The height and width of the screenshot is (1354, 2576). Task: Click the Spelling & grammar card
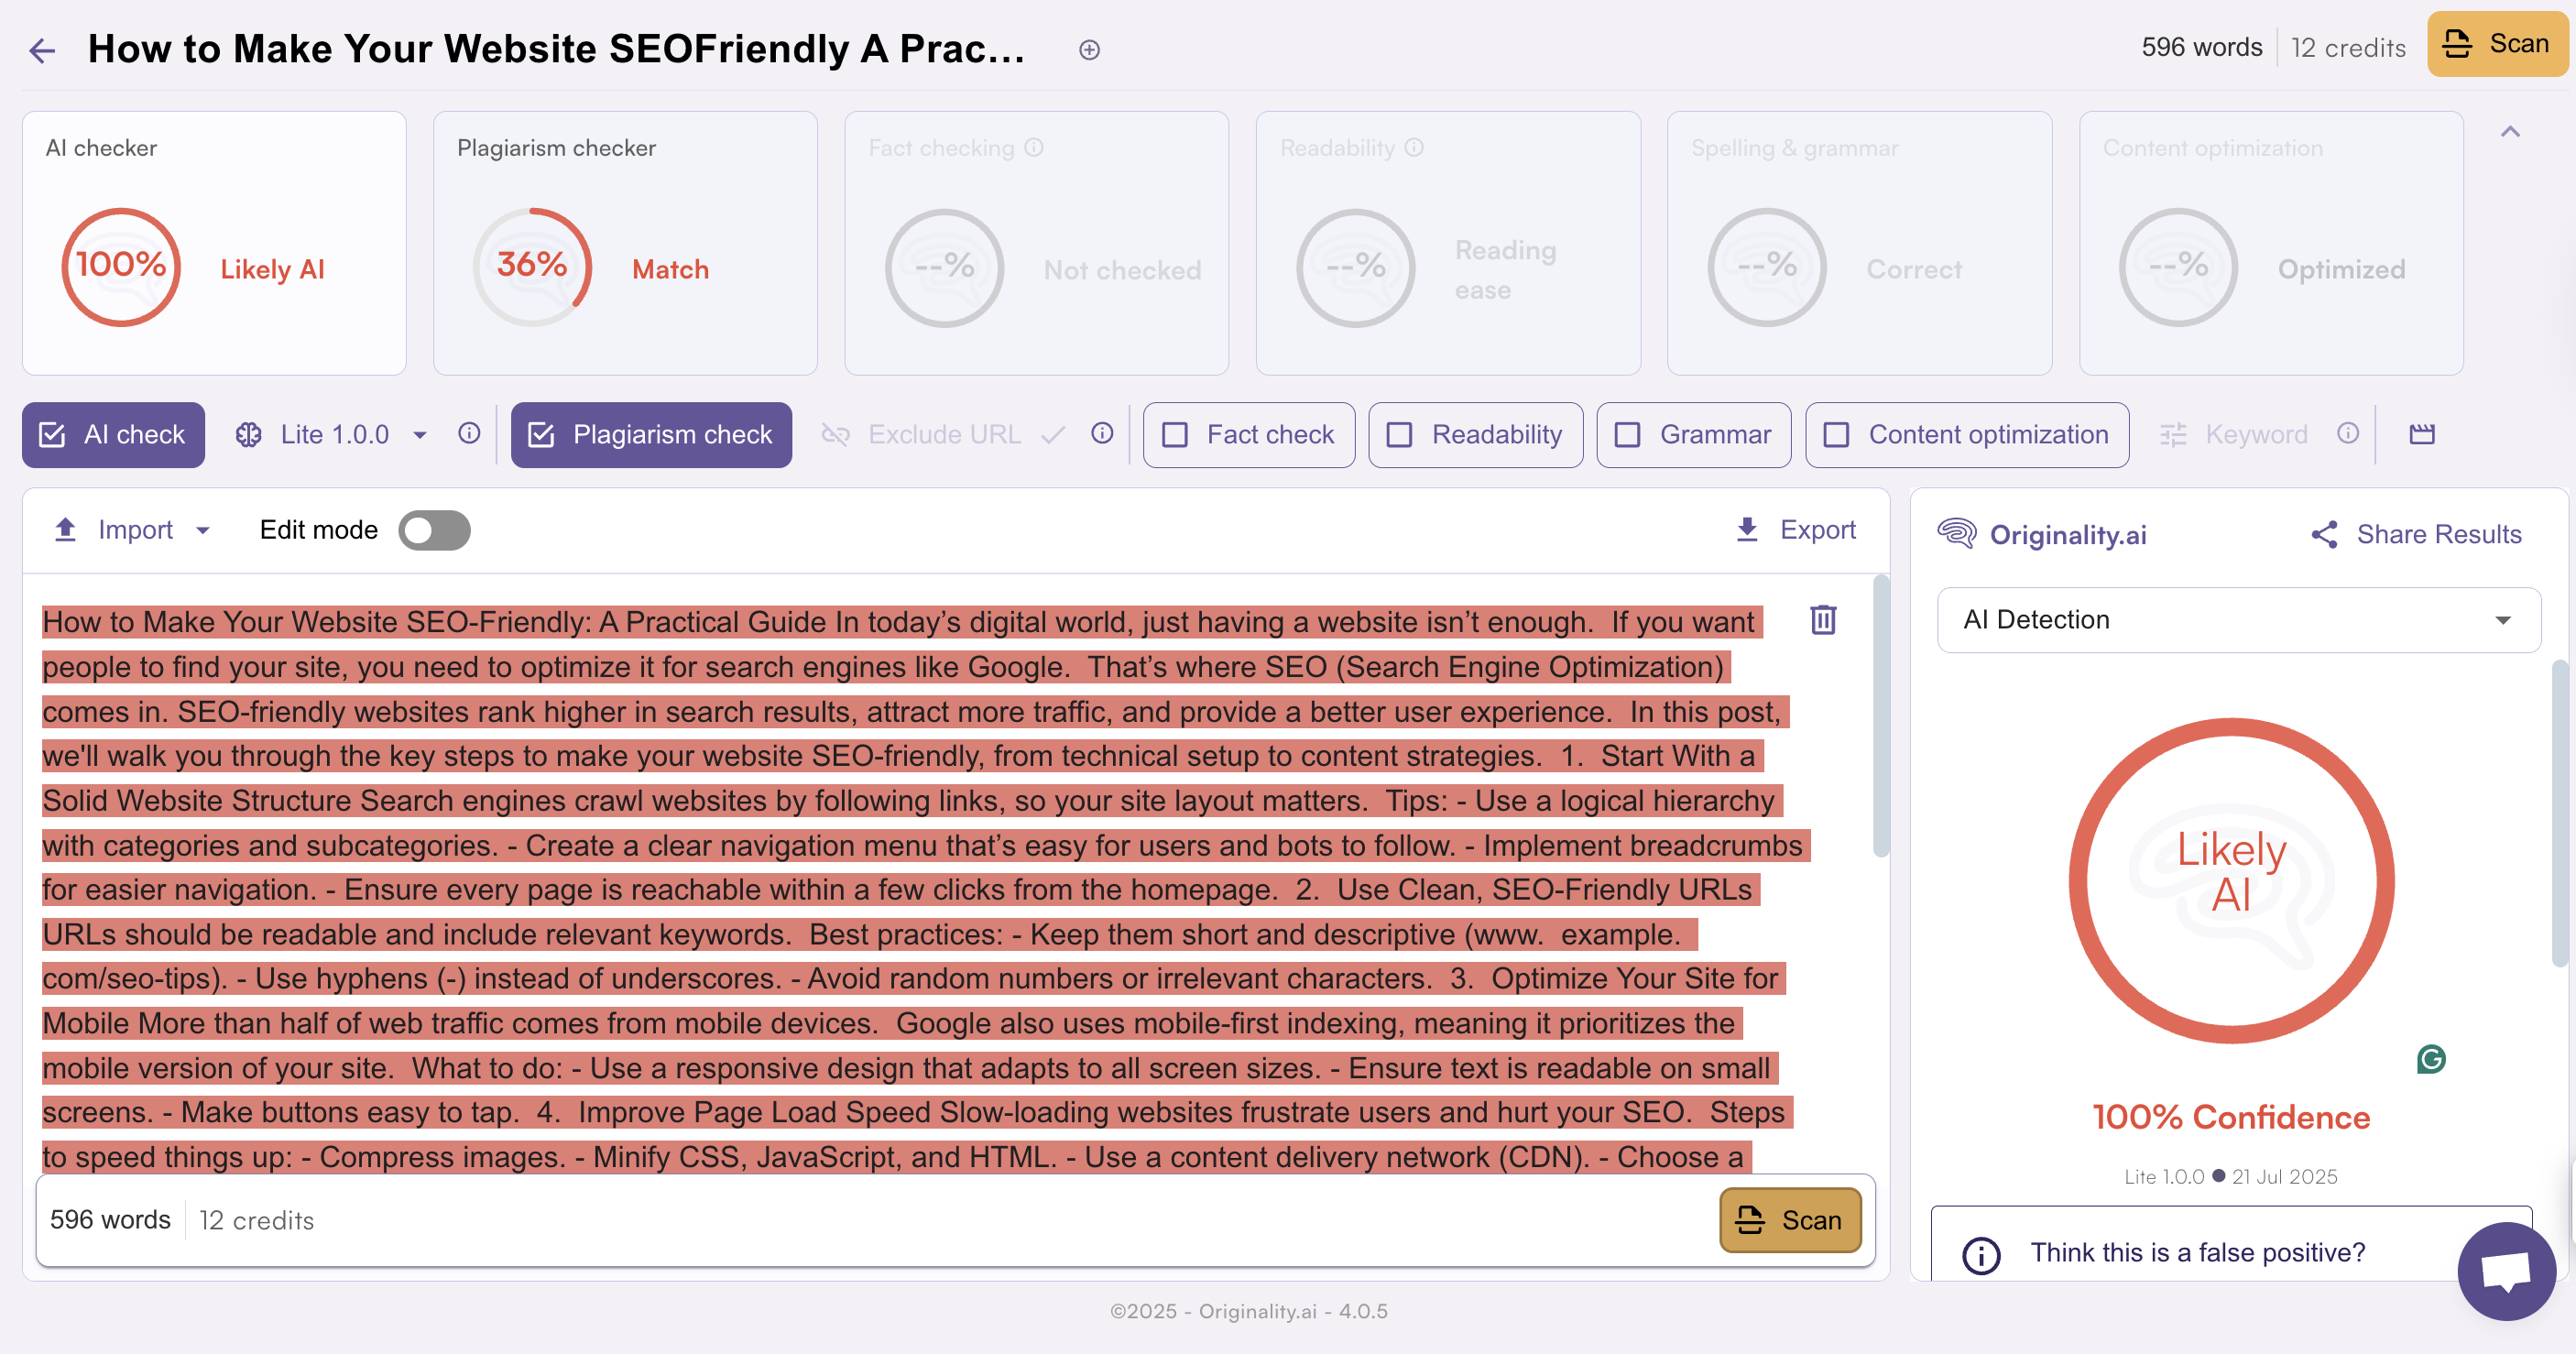click(x=1859, y=243)
